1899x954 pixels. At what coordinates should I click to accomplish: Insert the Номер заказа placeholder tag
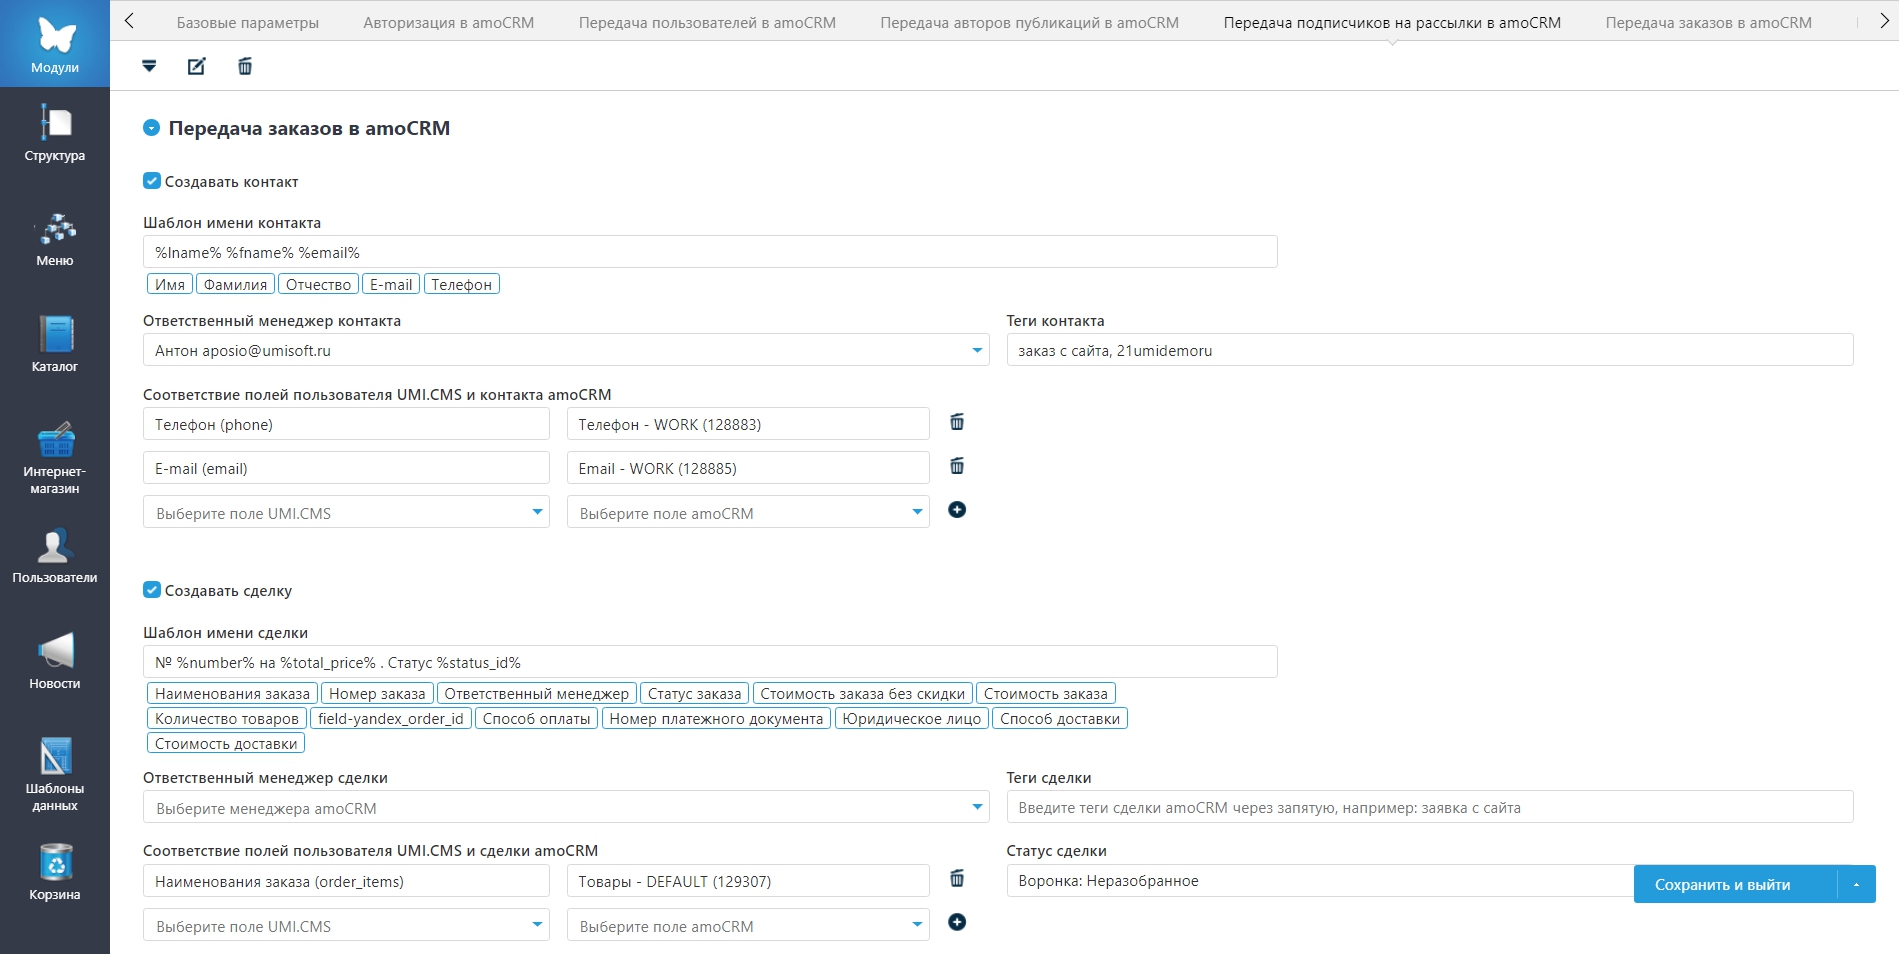click(377, 693)
